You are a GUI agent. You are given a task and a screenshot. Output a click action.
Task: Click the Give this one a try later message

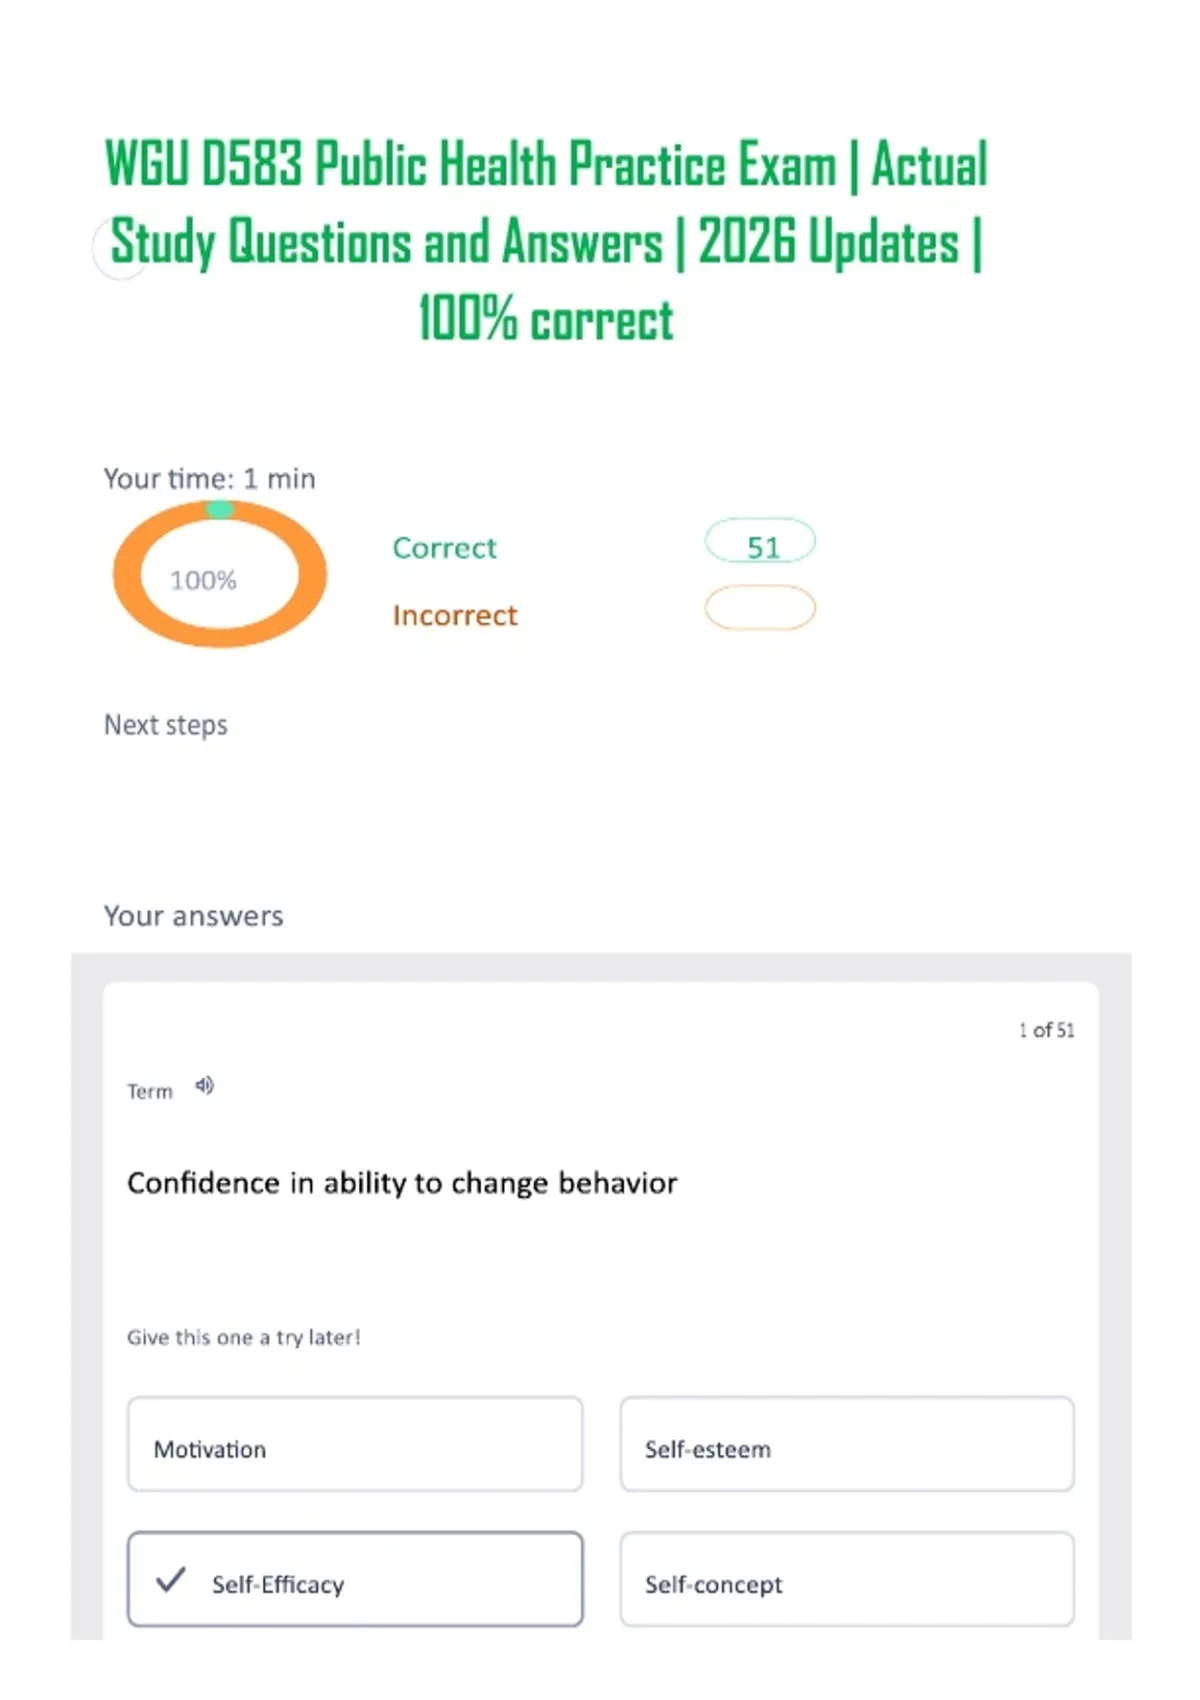pos(243,1337)
